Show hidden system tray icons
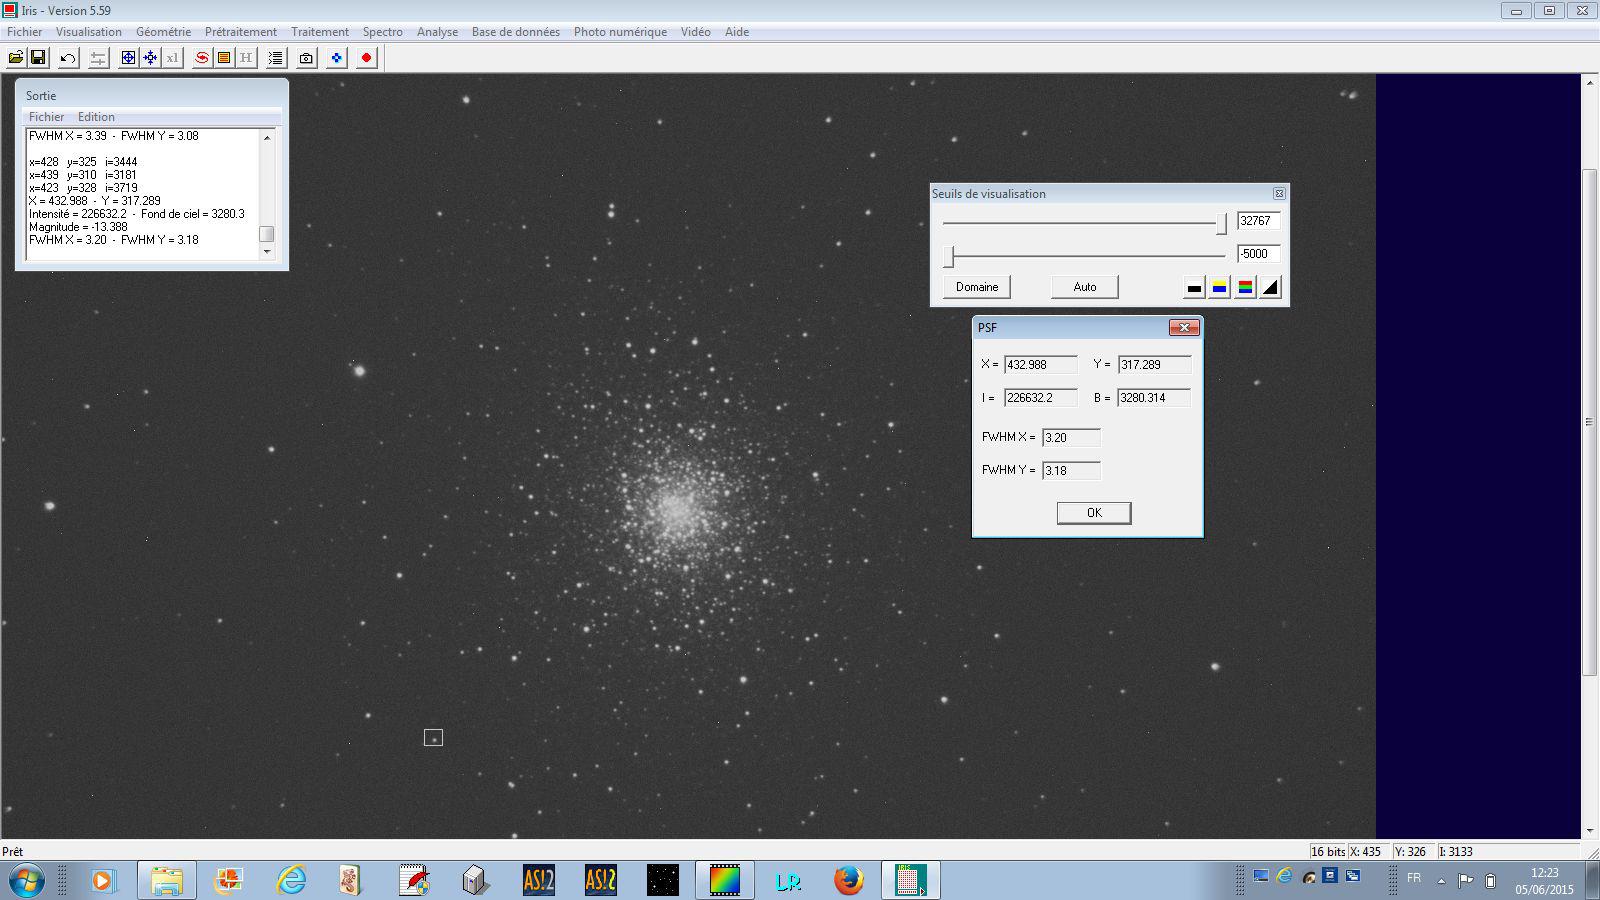Screen dimensions: 1600x900 (1441, 881)
